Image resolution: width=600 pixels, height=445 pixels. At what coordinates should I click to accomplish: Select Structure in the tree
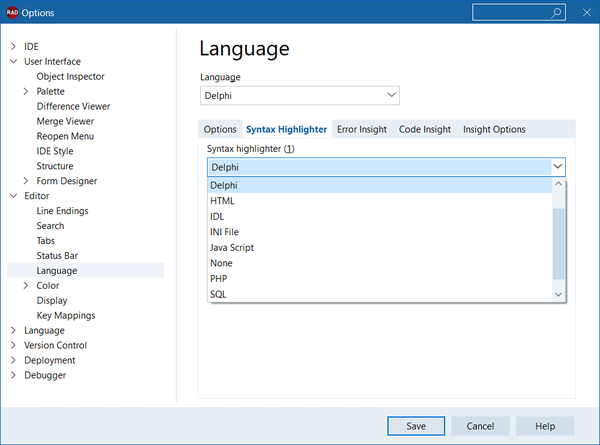point(55,166)
